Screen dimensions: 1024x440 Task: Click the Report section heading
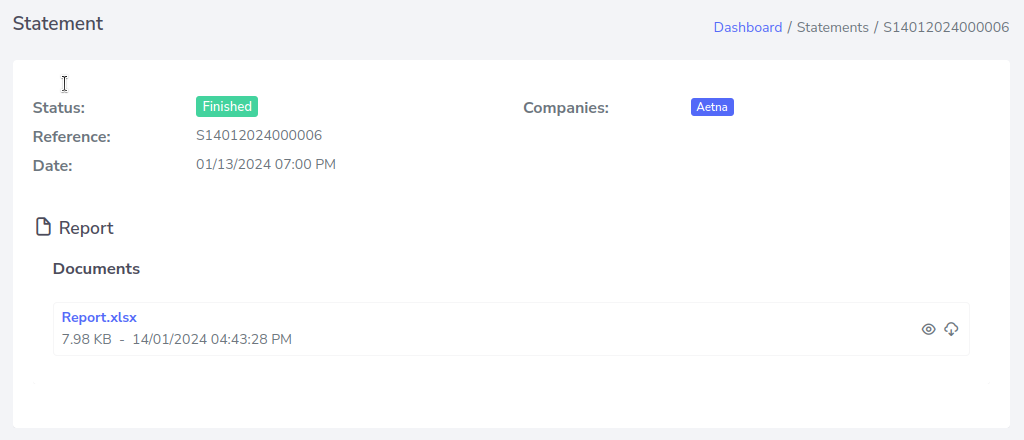tap(86, 228)
